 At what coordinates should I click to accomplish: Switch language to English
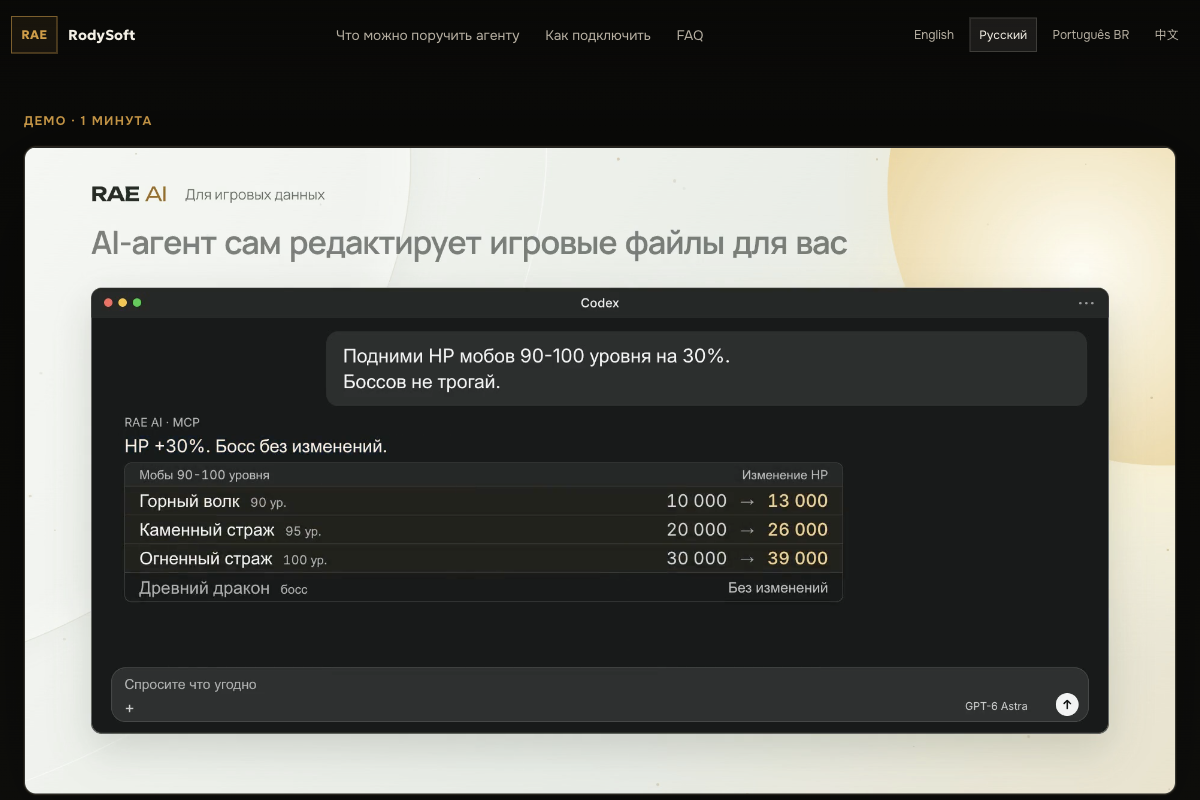pos(934,35)
